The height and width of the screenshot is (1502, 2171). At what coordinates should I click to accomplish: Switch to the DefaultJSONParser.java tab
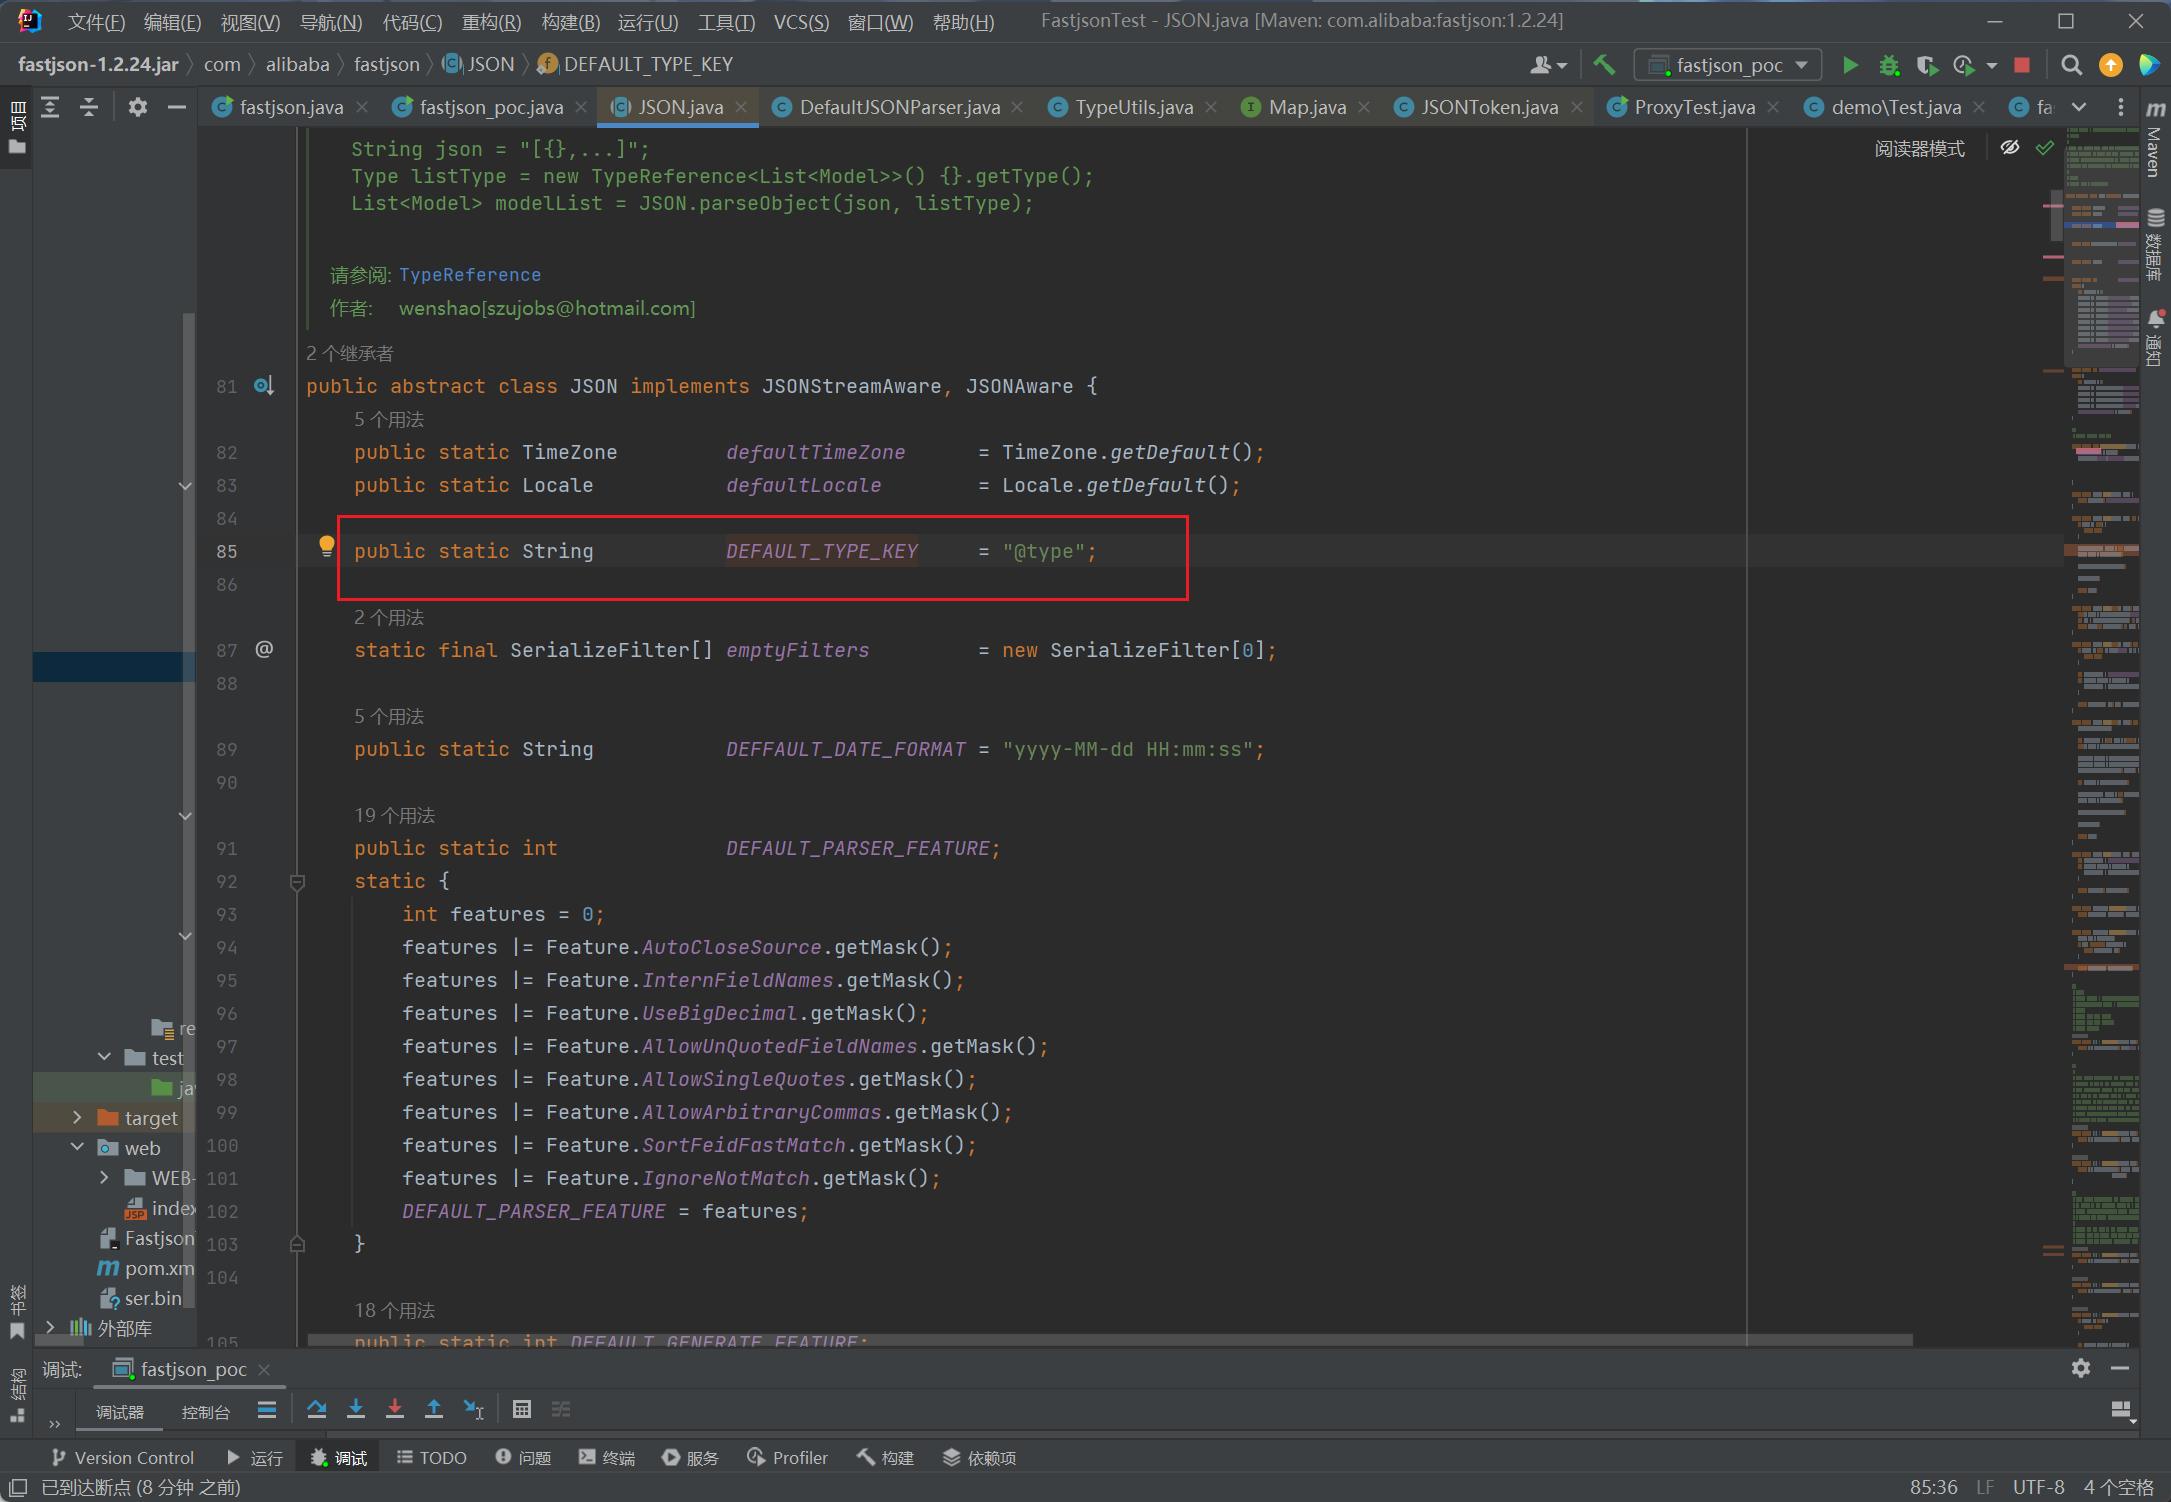coord(898,107)
